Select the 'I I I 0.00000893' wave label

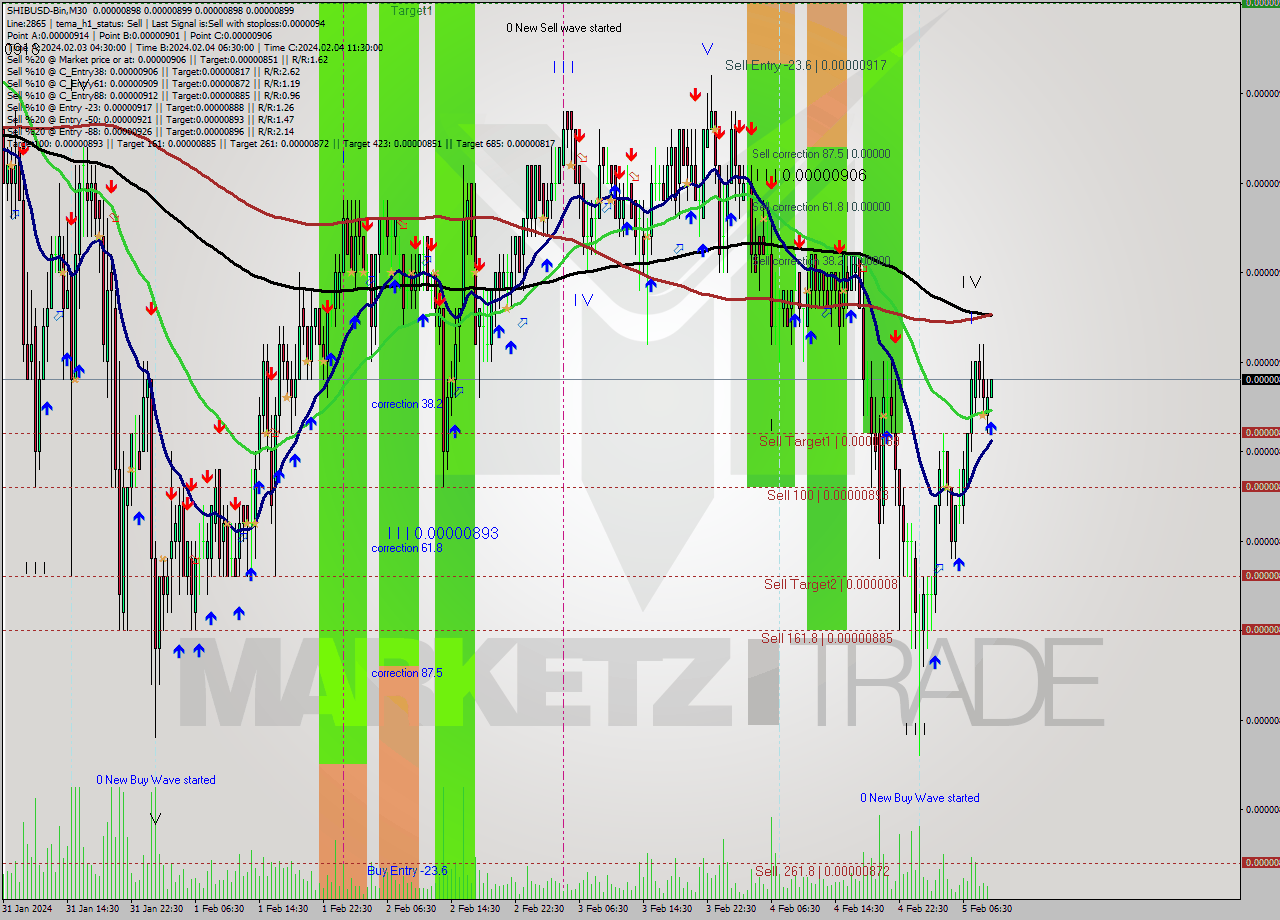443,533
